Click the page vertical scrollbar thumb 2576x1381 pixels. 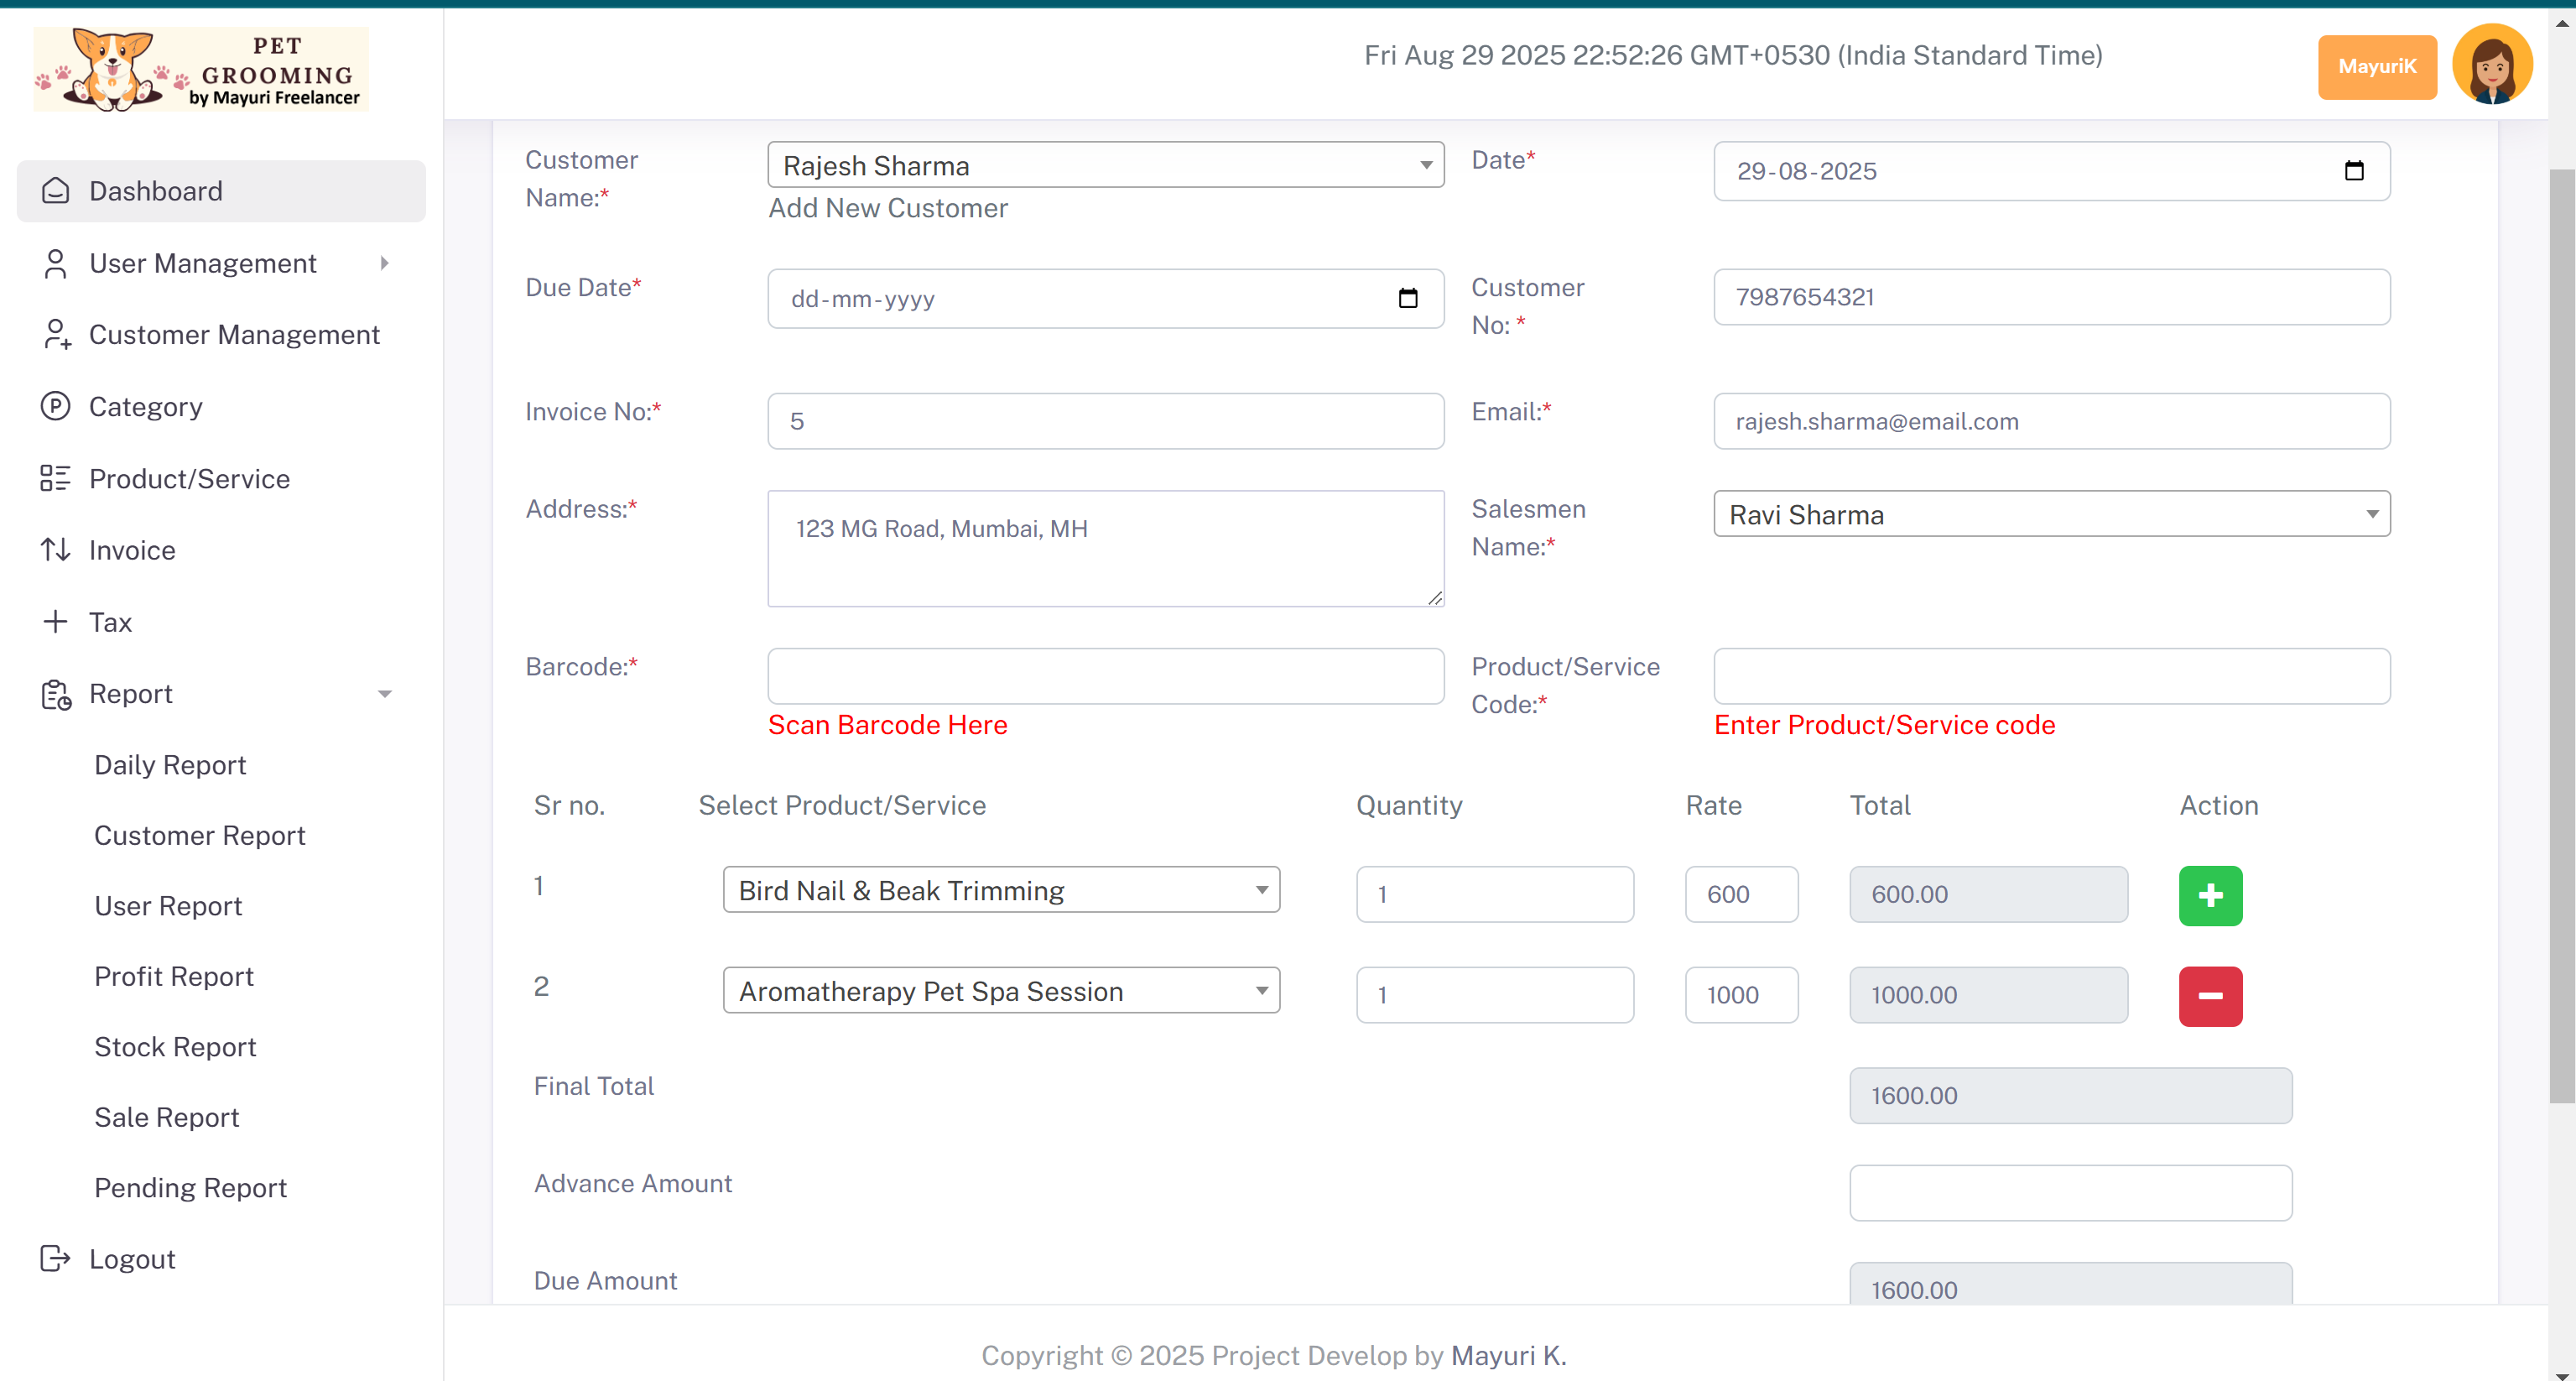tap(2562, 636)
